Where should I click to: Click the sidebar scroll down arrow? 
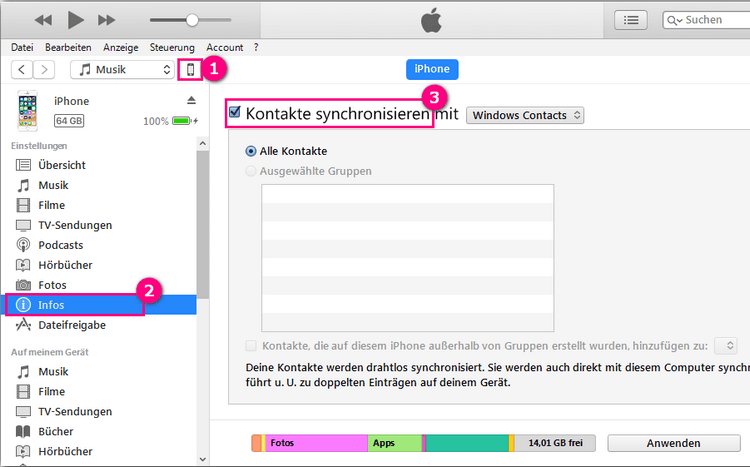(203, 459)
